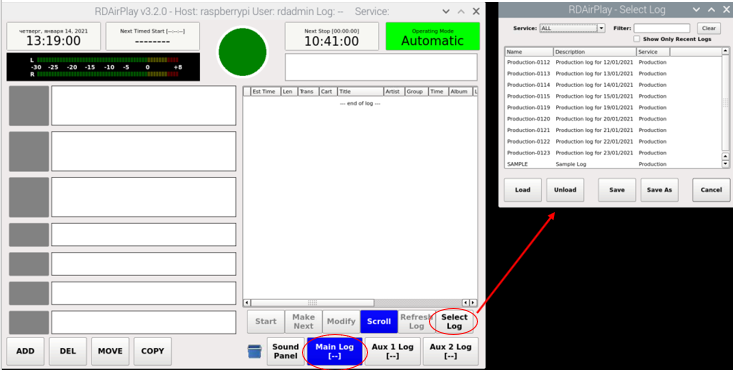Image resolution: width=733 pixels, height=370 pixels.
Task: Click the large green circular on-air indicator
Action: coord(243,52)
